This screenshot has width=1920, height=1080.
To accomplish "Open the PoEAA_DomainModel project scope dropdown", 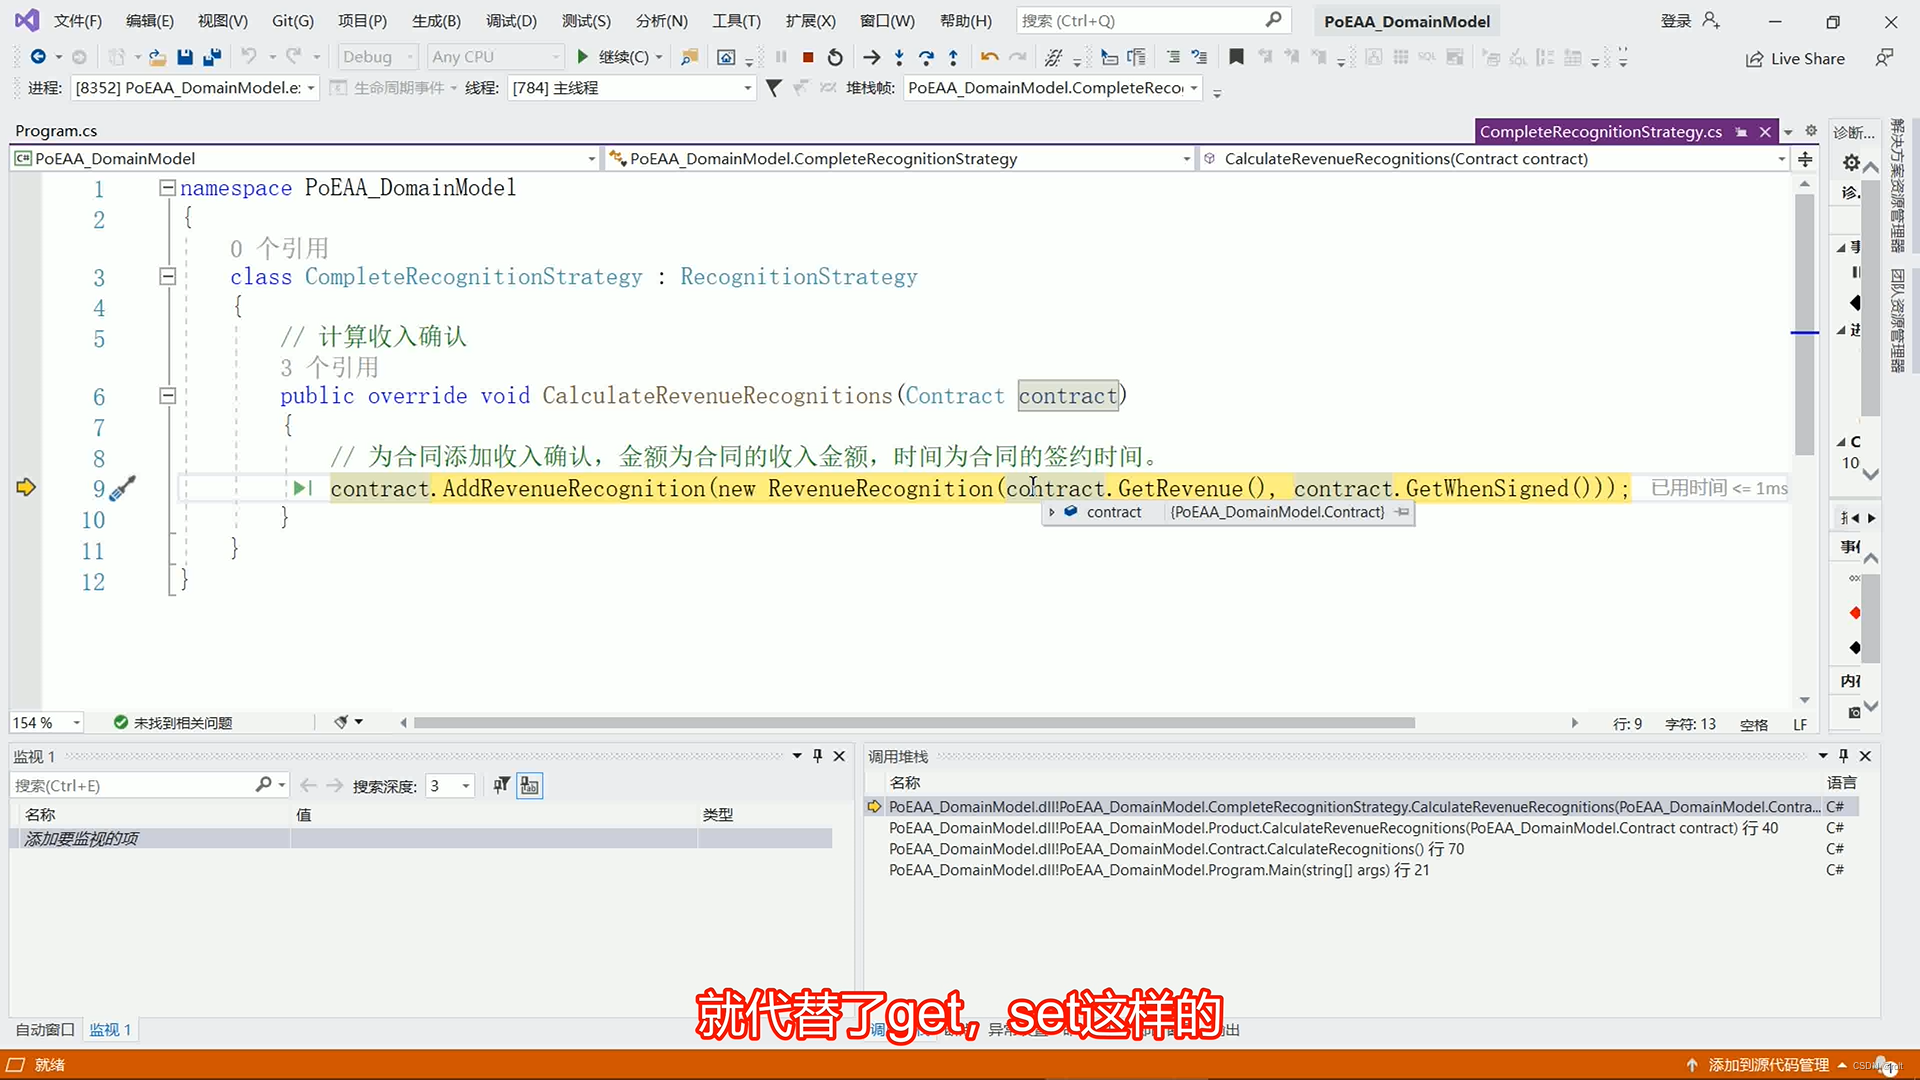I will pos(305,159).
